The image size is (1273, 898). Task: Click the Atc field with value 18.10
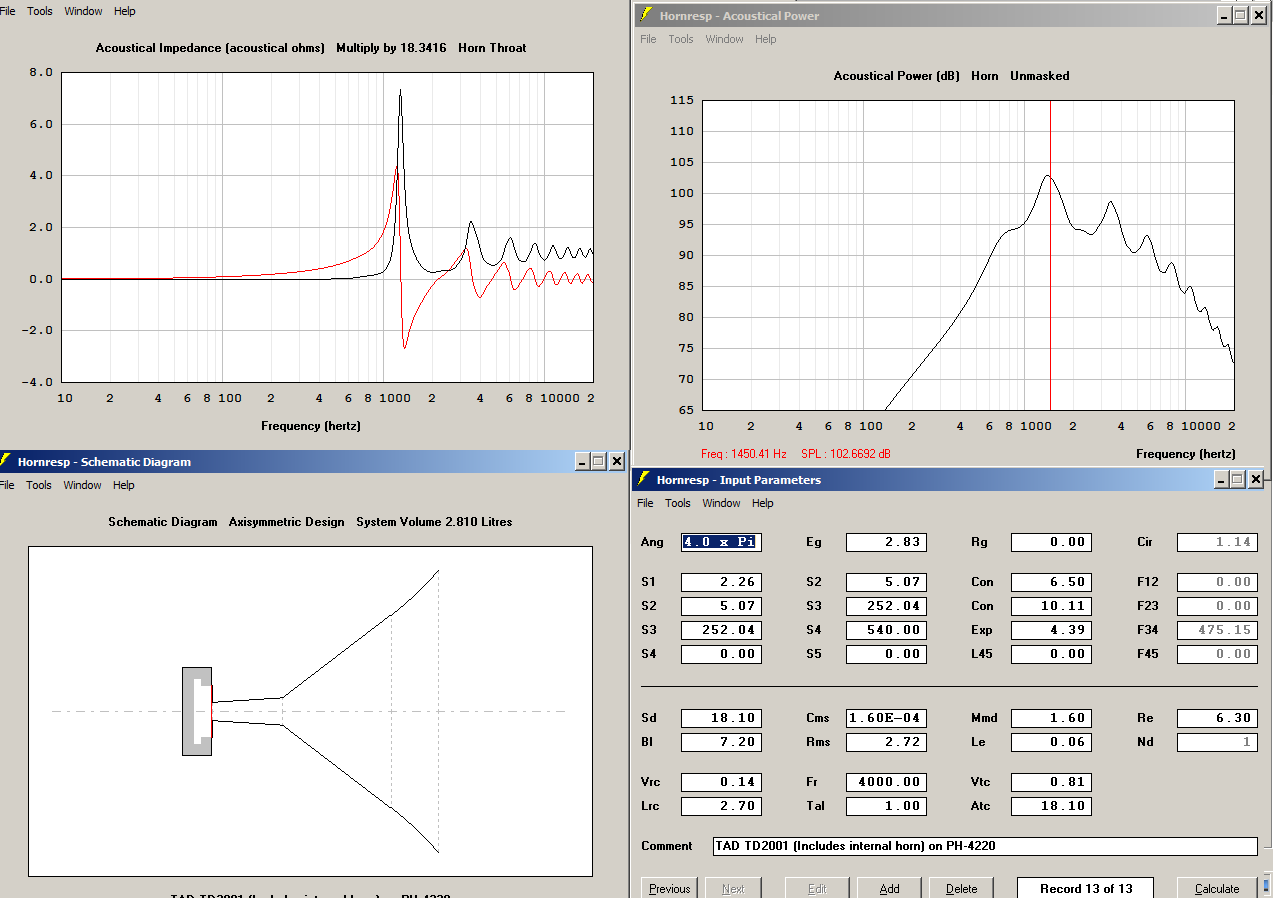pyautogui.click(x=1051, y=806)
